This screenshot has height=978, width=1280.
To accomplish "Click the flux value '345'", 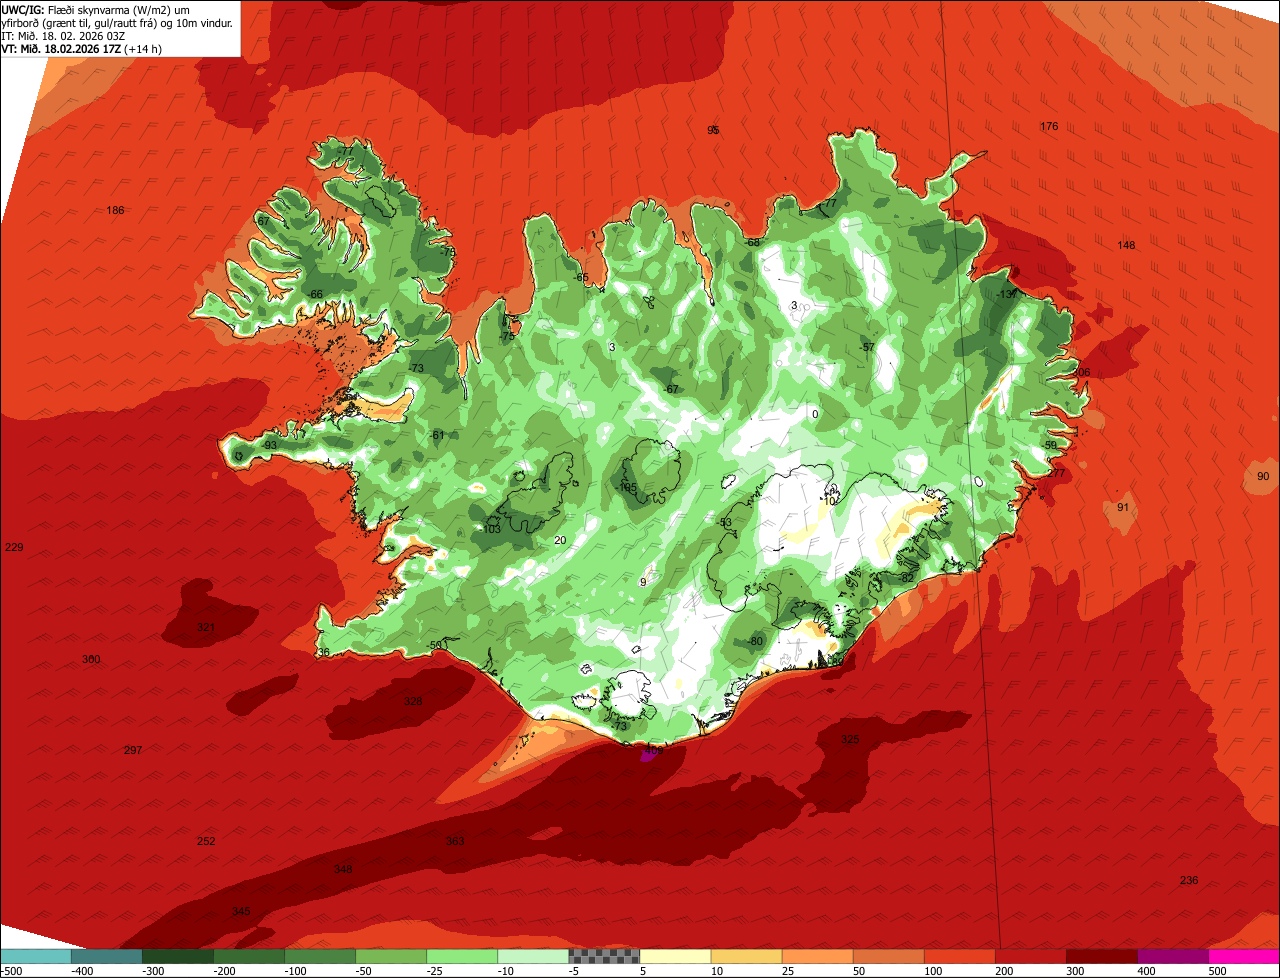I will click(x=241, y=911).
